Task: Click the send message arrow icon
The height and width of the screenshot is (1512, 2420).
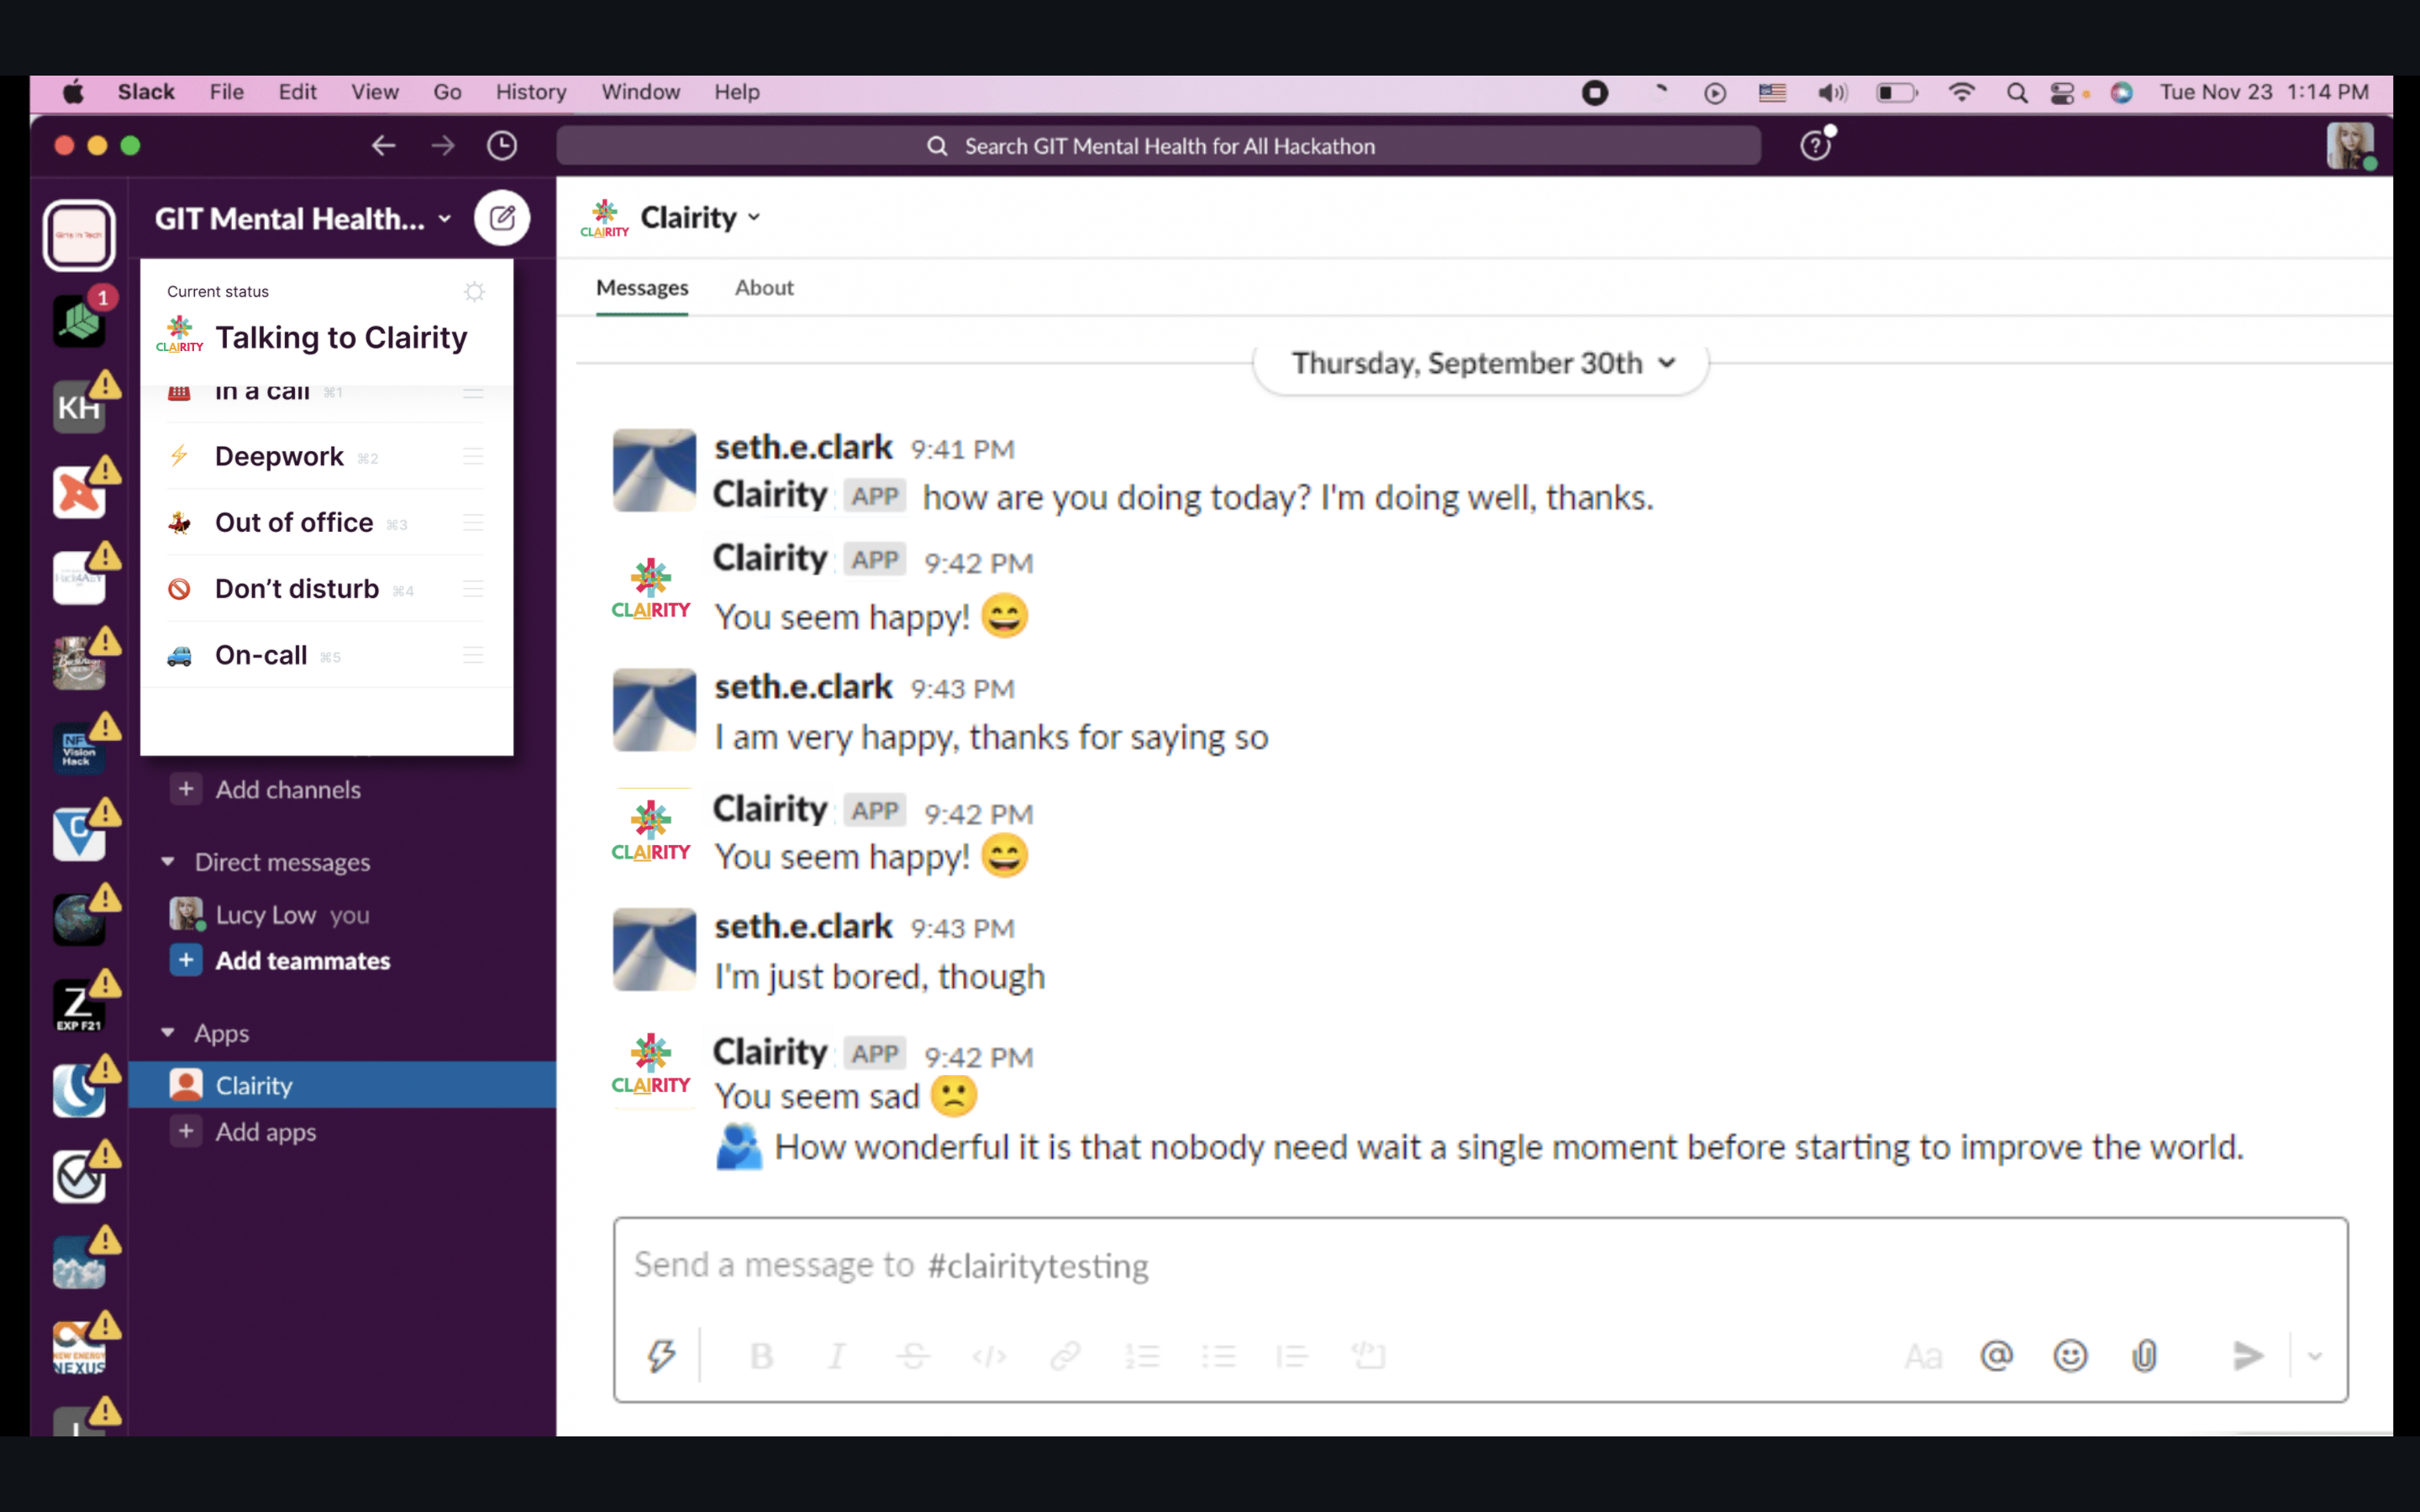Action: [x=2248, y=1356]
